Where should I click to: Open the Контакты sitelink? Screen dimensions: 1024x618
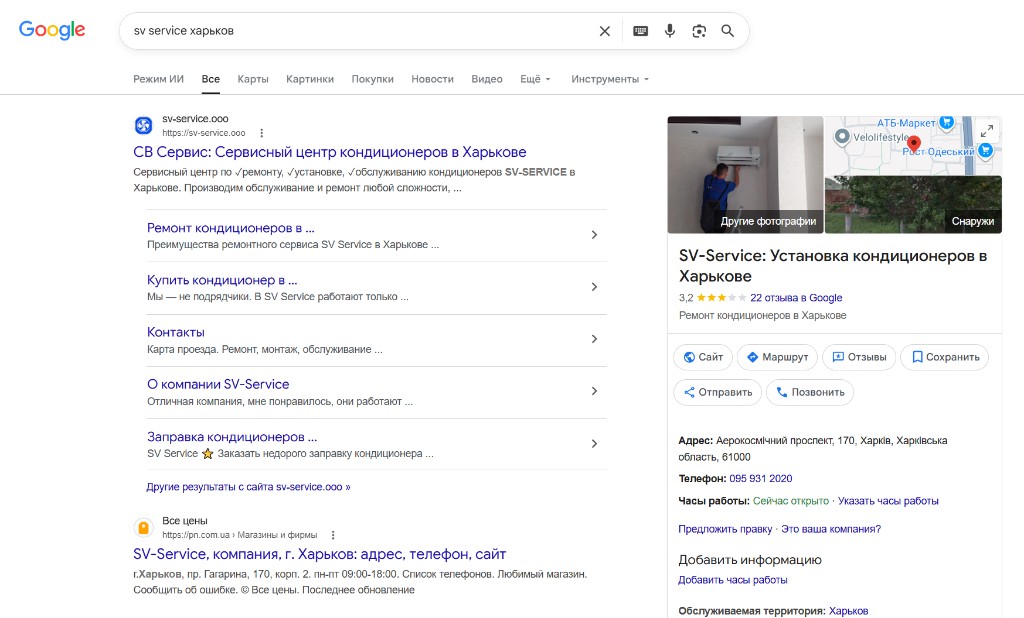tap(176, 332)
